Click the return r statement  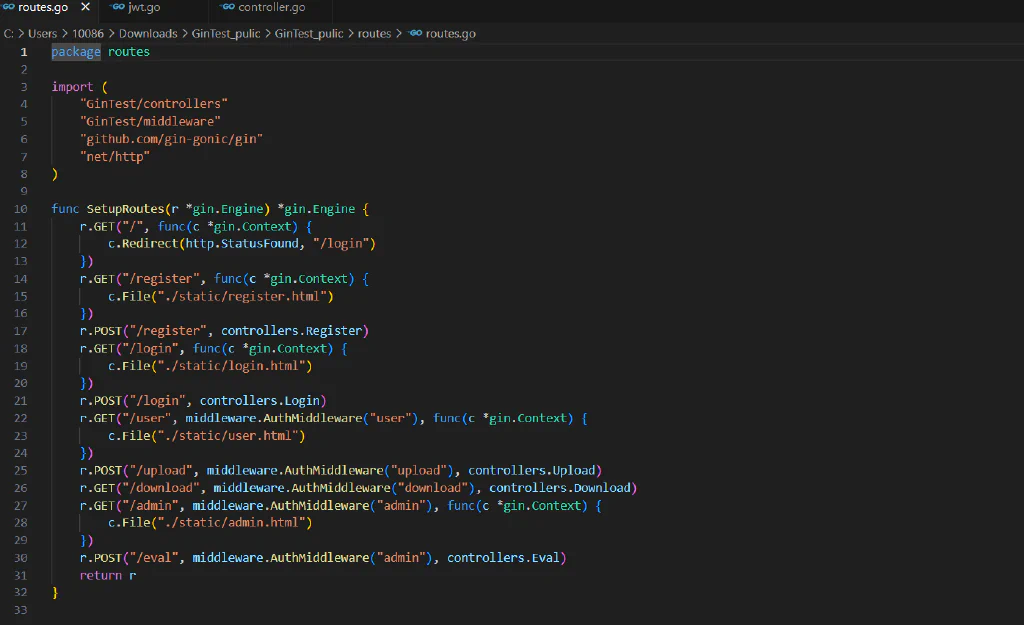108,575
